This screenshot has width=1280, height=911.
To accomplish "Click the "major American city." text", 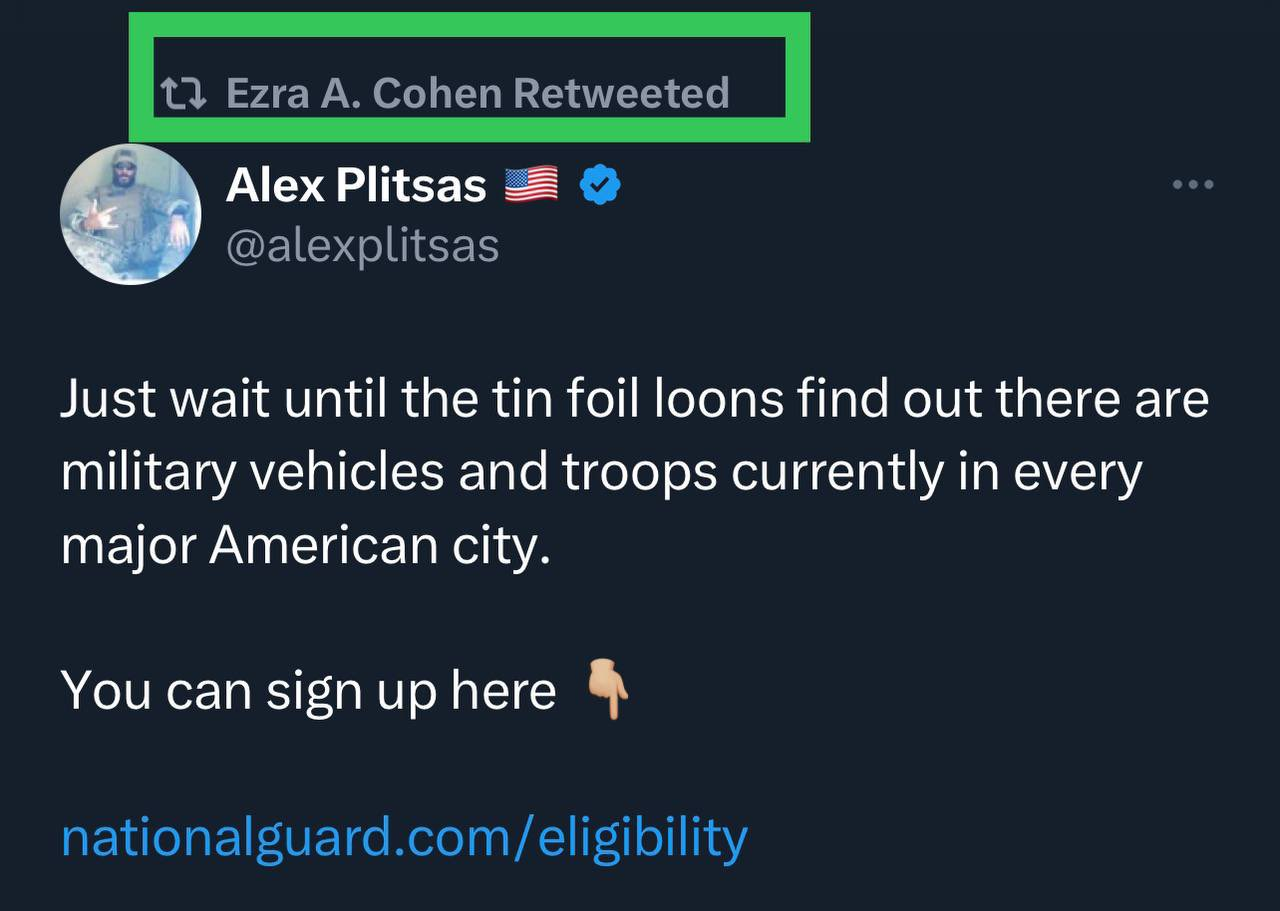I will coord(306,546).
